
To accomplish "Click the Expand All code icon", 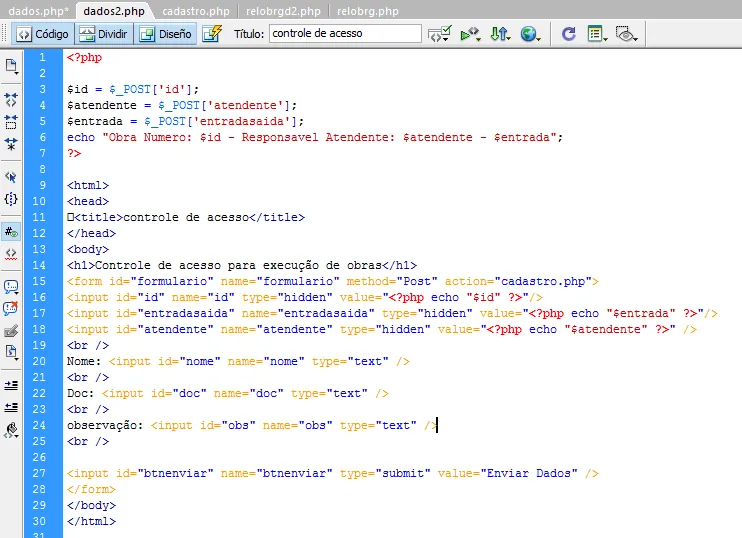I will (11, 143).
